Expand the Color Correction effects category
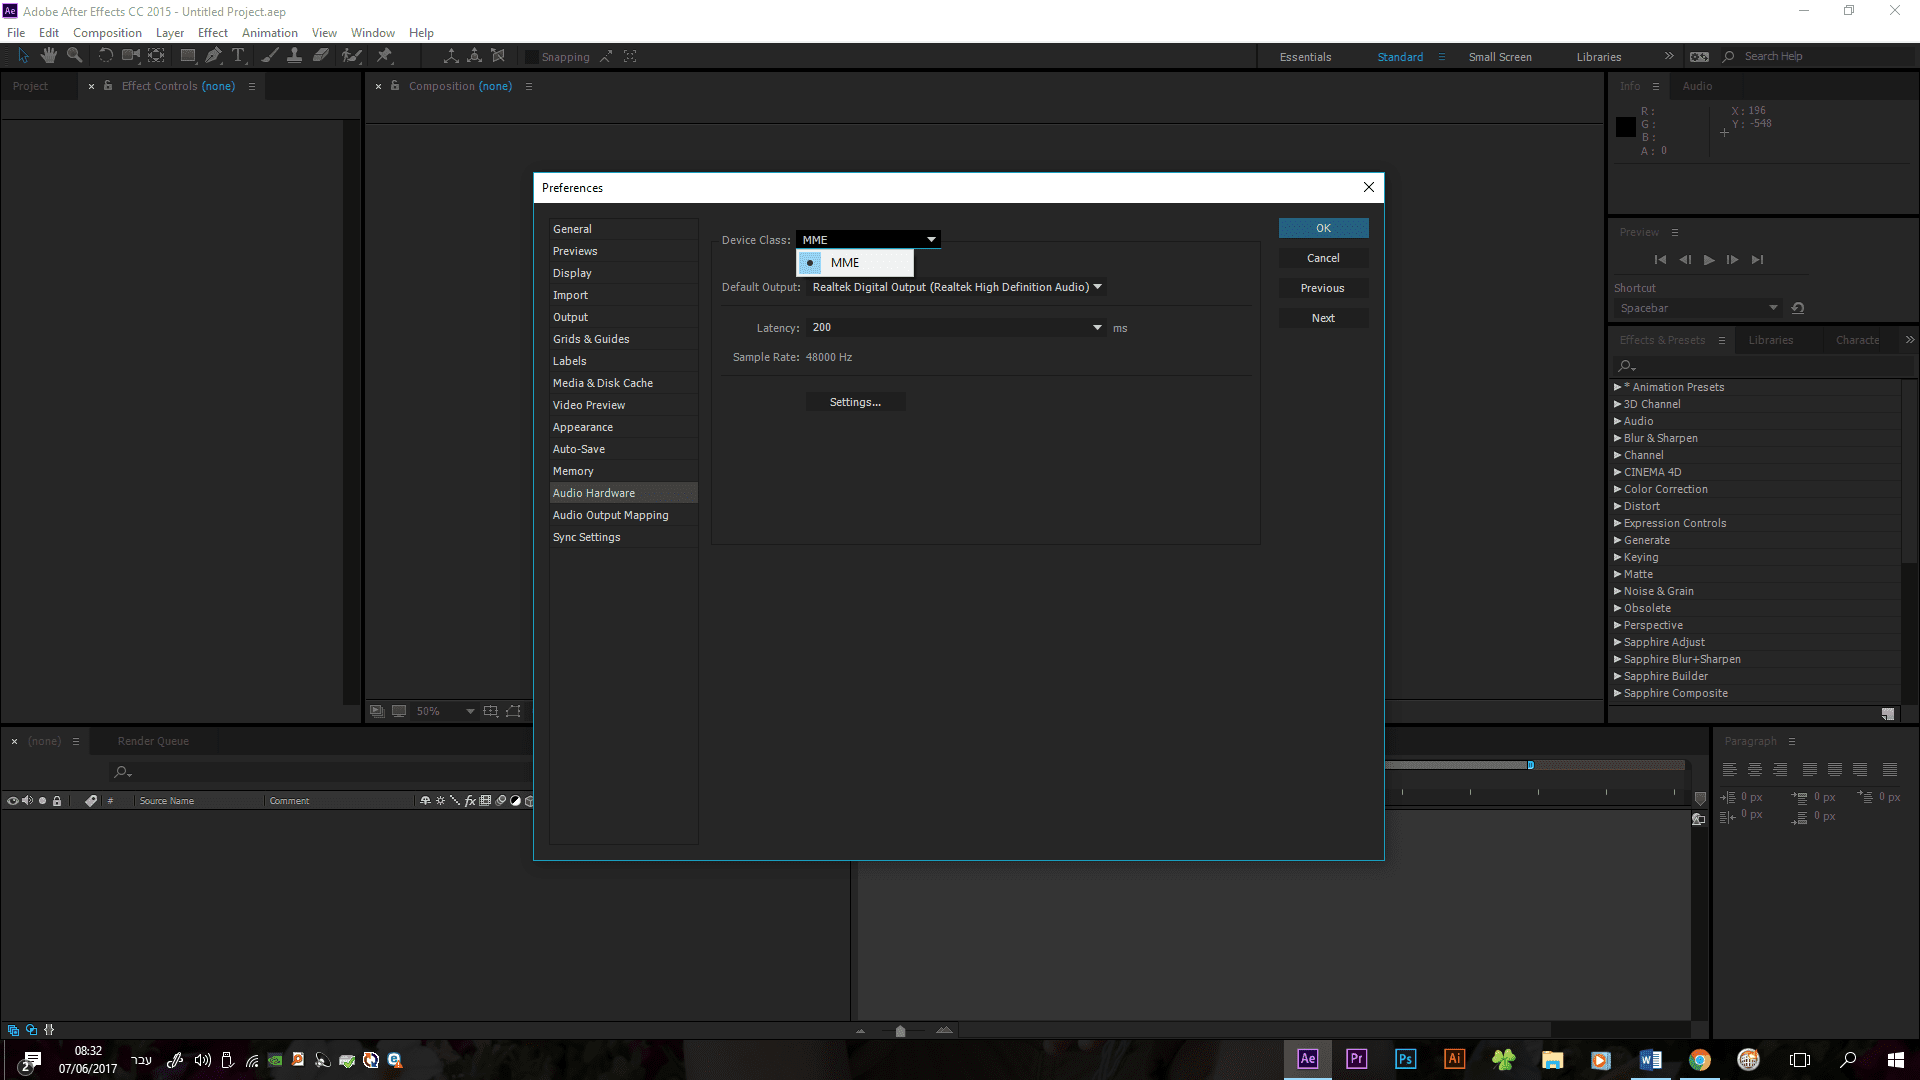The width and height of the screenshot is (1920, 1080). coord(1617,489)
